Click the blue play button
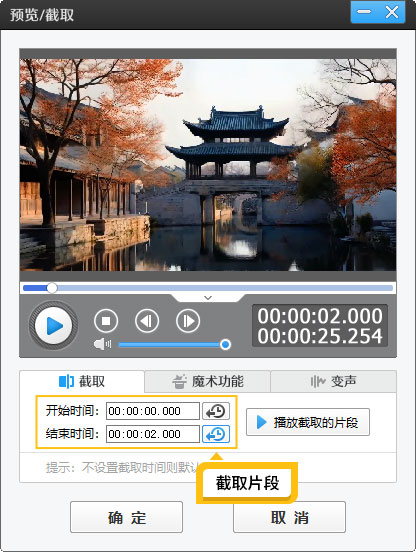 (53, 326)
